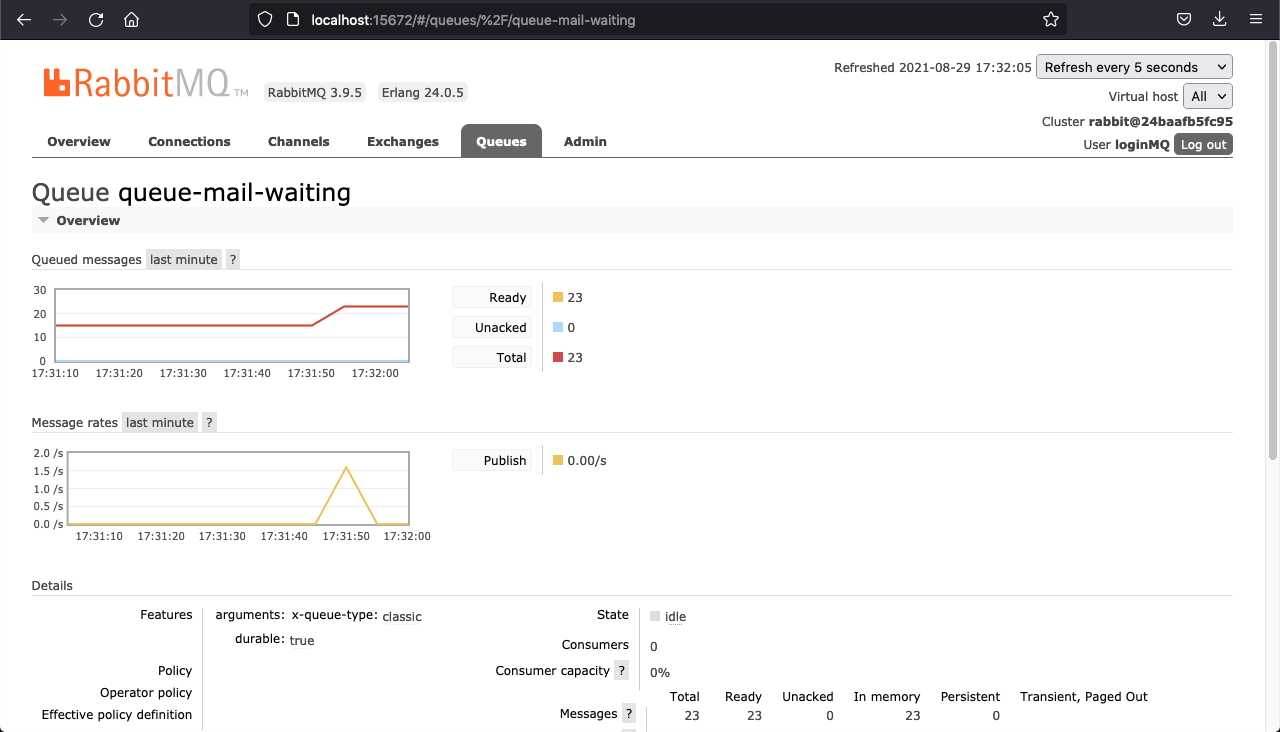Screen dimensions: 1280x732
Task: Toggle the Ready series in chart
Action: pos(492,297)
